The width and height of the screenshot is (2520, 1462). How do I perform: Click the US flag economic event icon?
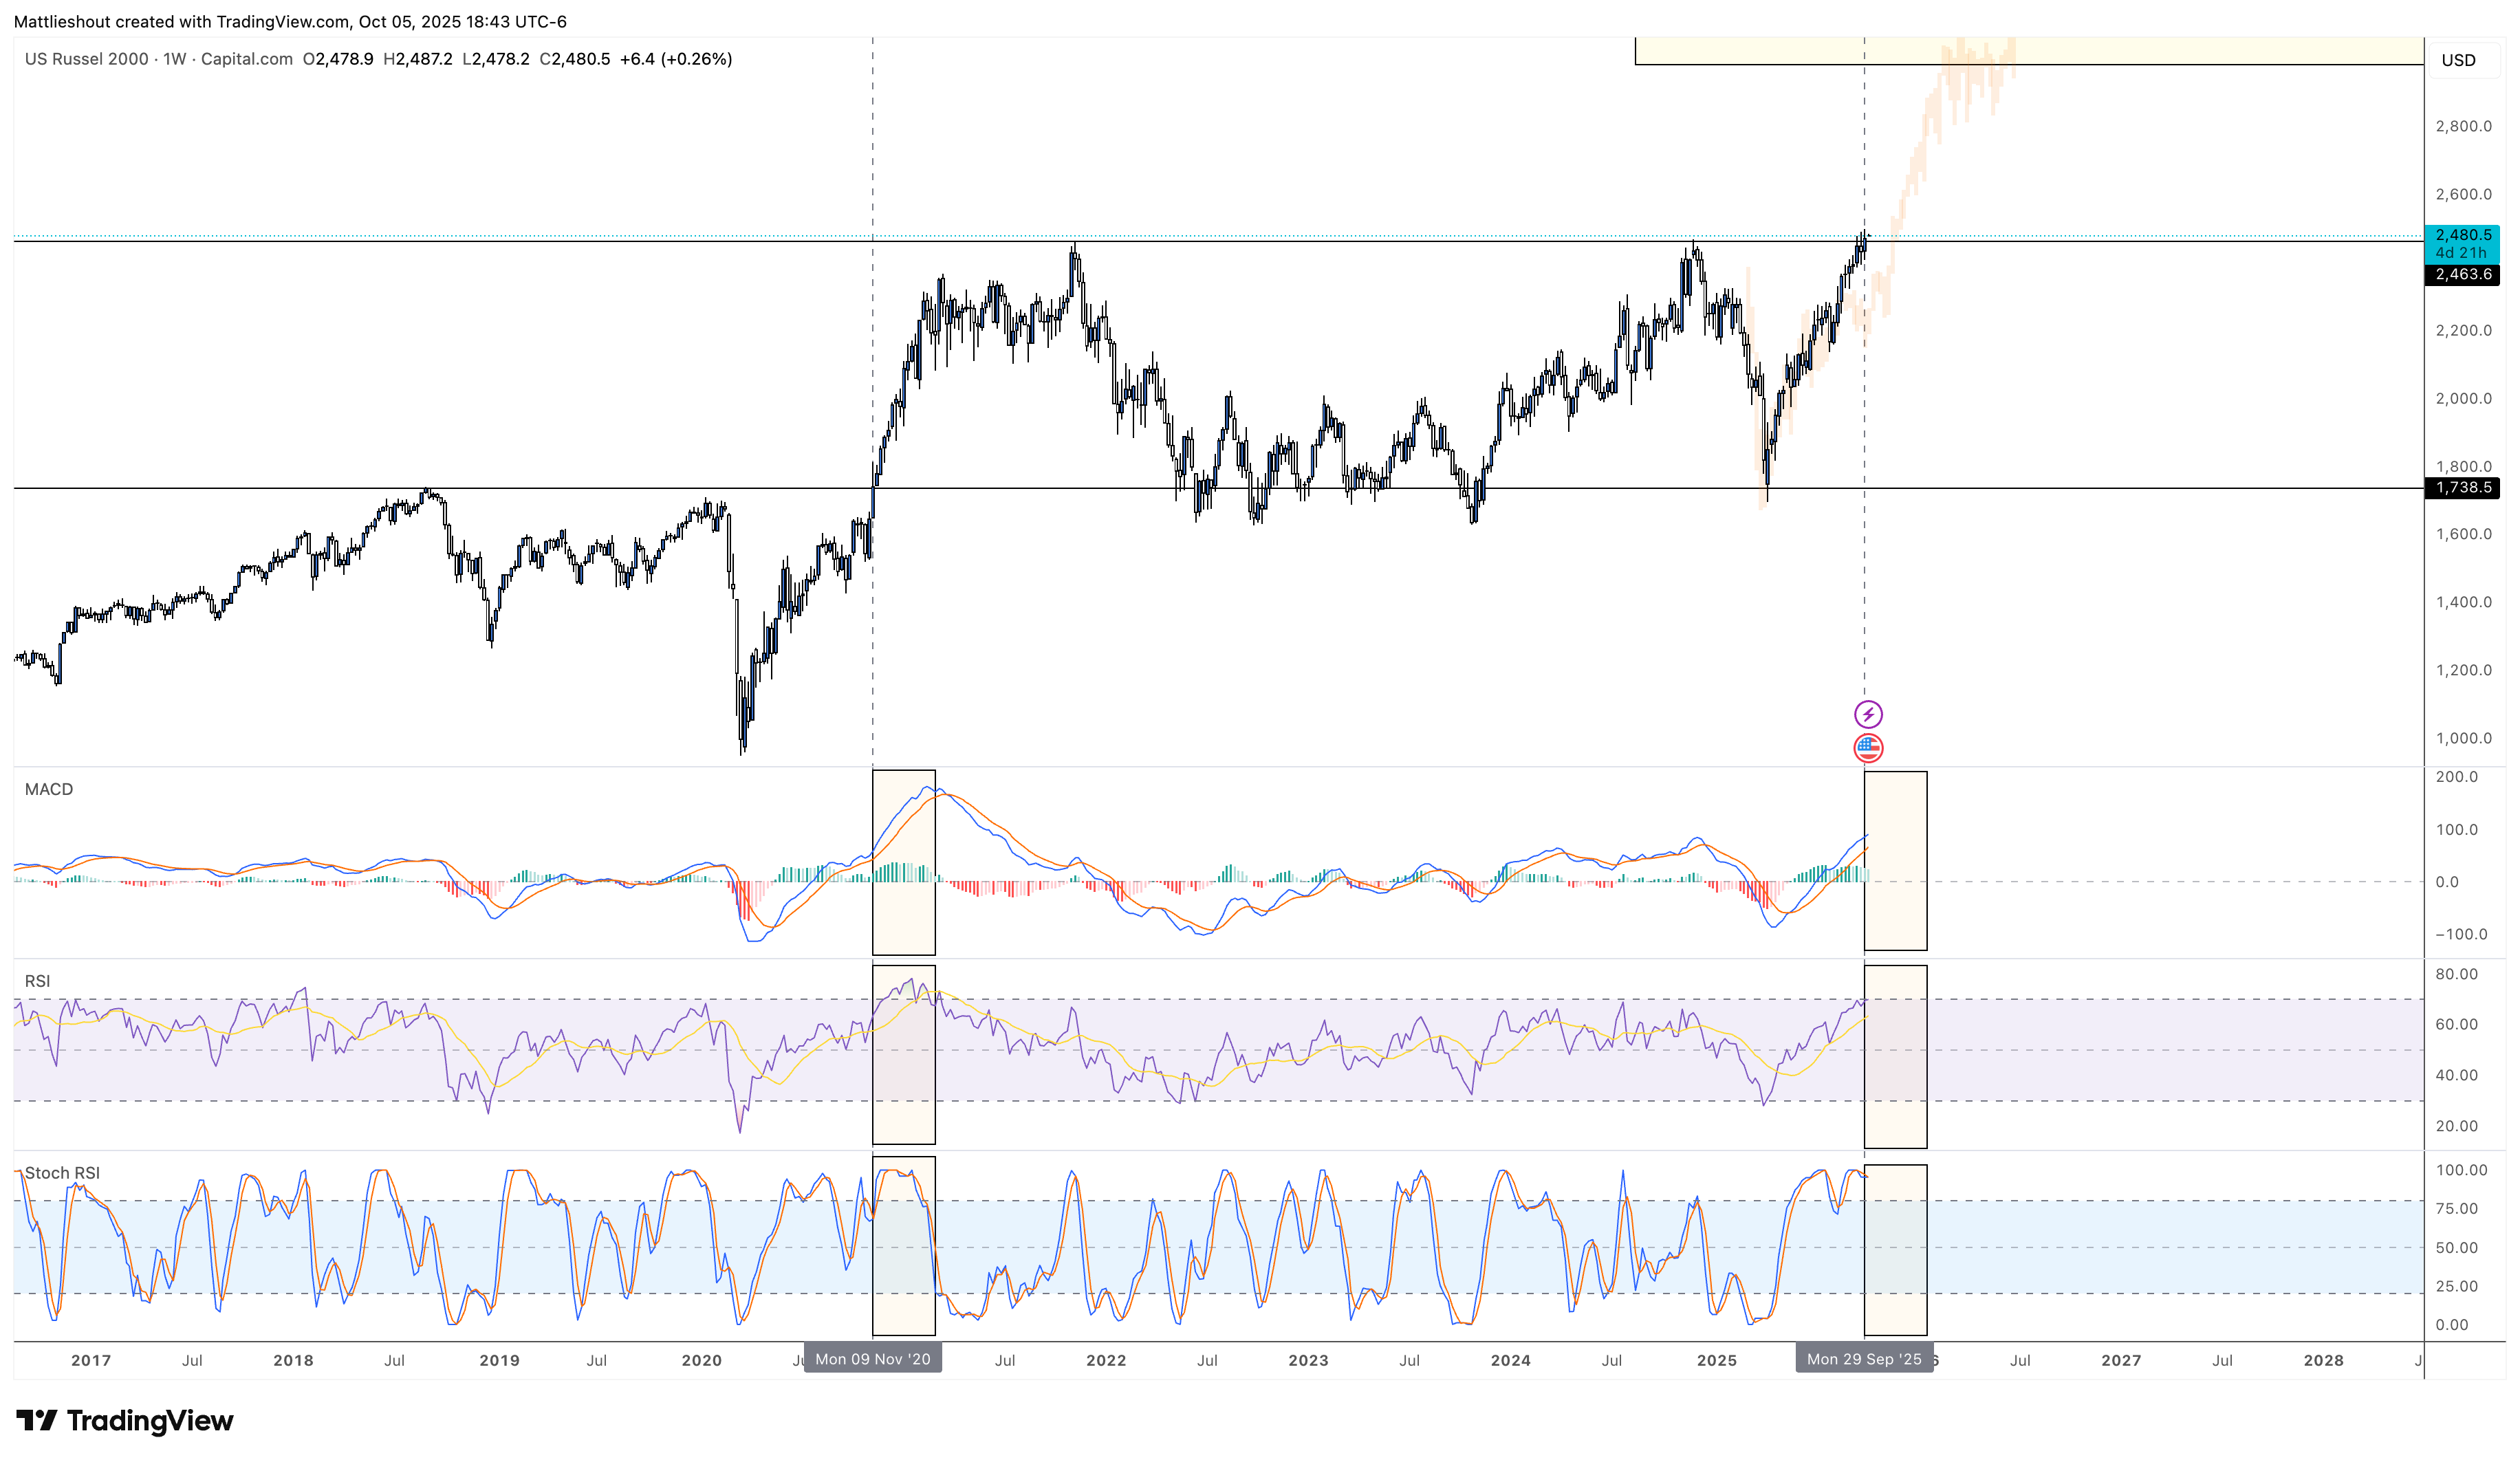[1867, 747]
